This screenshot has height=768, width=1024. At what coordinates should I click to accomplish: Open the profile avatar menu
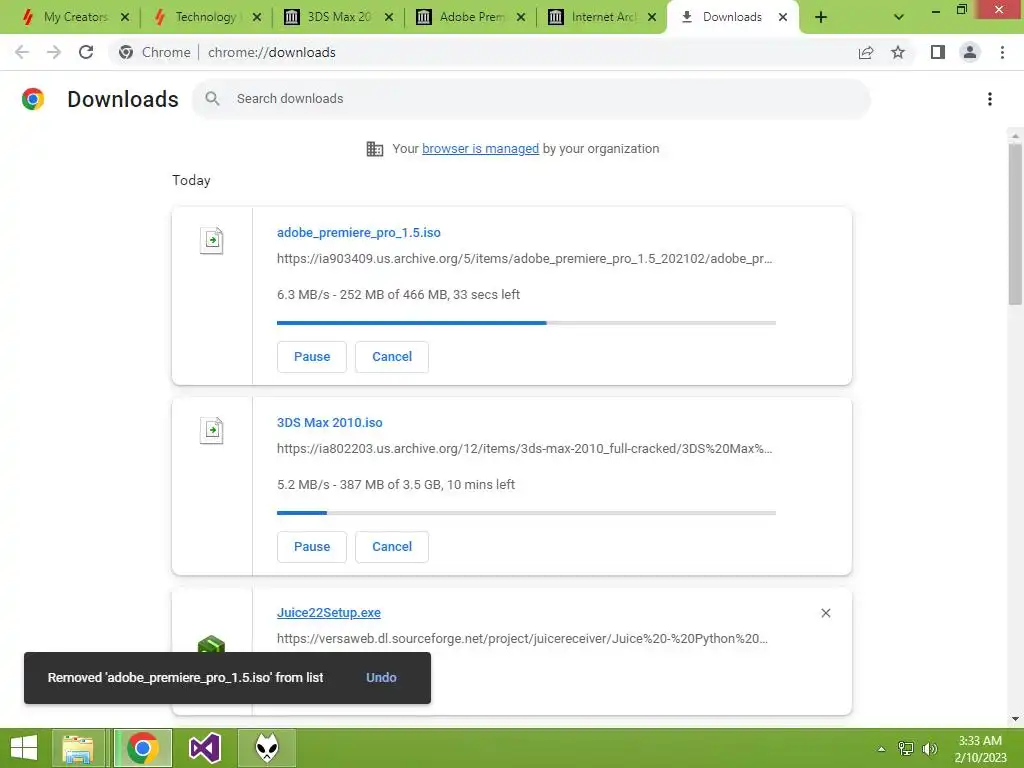(970, 52)
